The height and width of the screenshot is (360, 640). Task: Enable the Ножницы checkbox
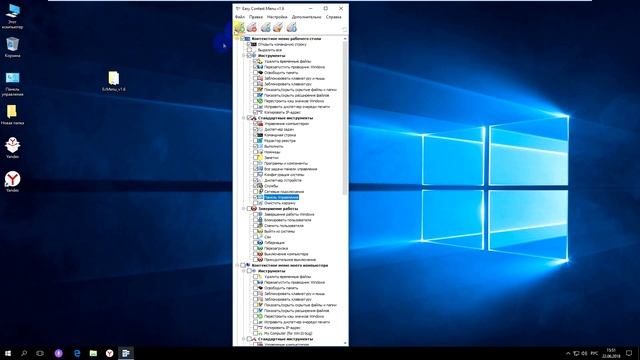click(256, 152)
